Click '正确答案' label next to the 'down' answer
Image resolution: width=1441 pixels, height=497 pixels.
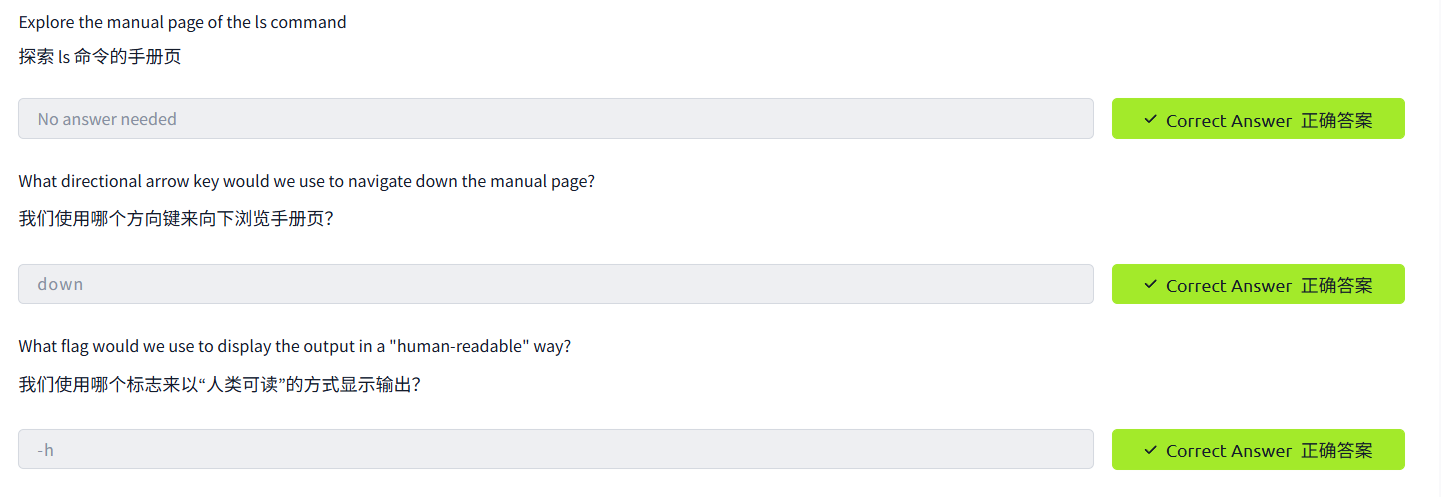click(x=1336, y=285)
